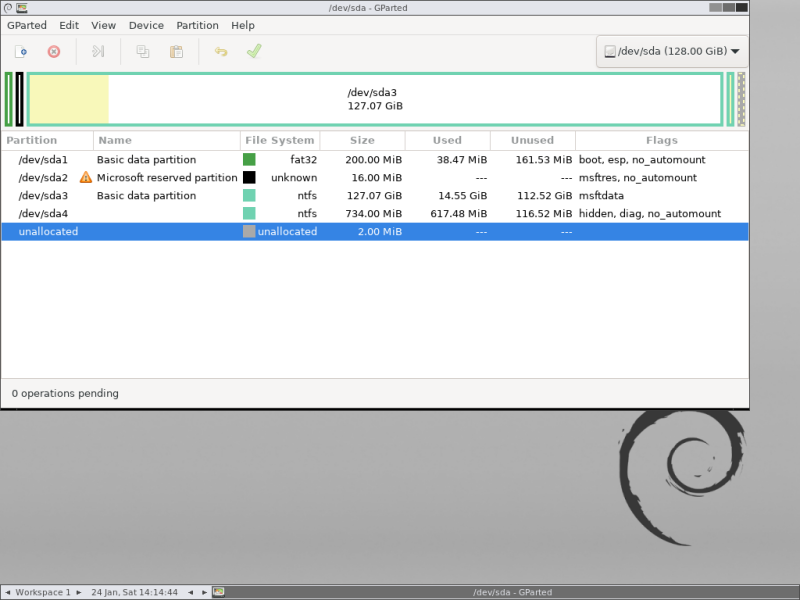
Task: Click the Copy partition toolbar icon
Action: pos(143,52)
